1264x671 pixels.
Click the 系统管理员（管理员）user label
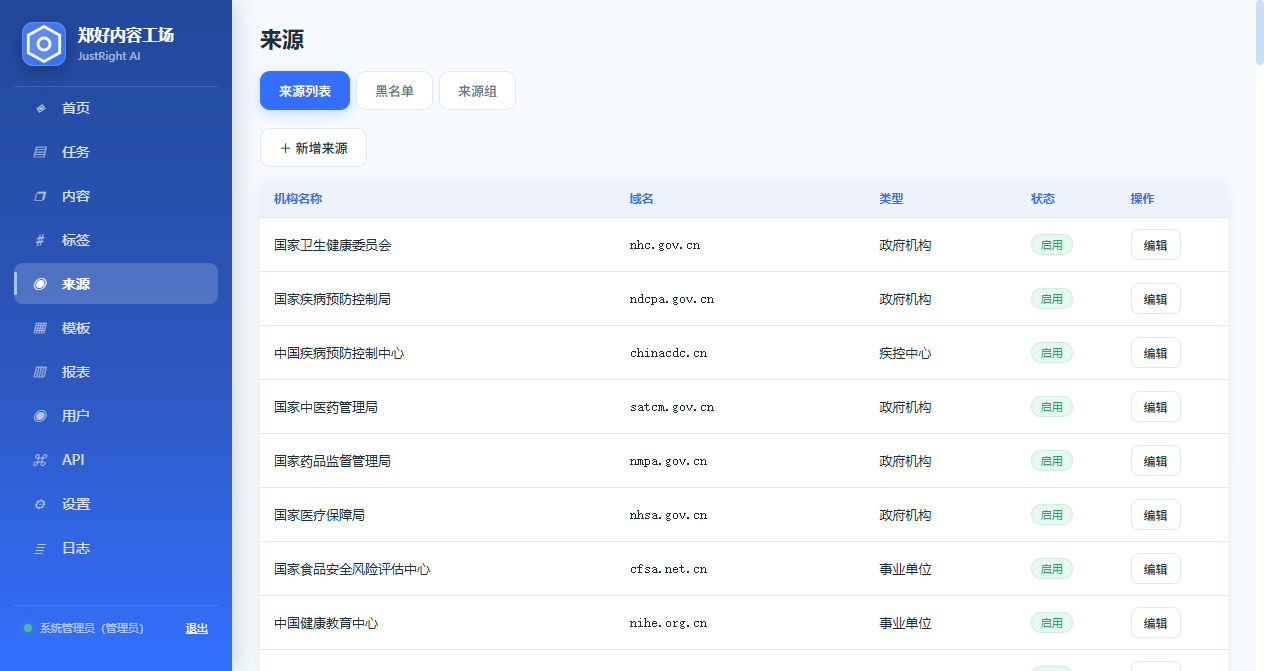[92, 628]
